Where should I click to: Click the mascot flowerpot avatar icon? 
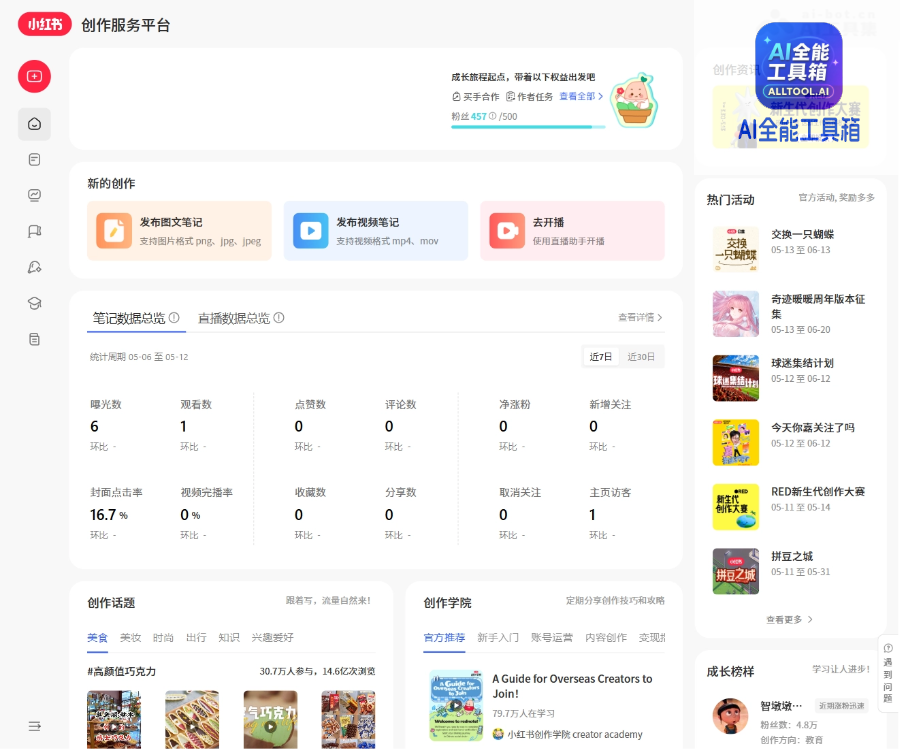(634, 100)
